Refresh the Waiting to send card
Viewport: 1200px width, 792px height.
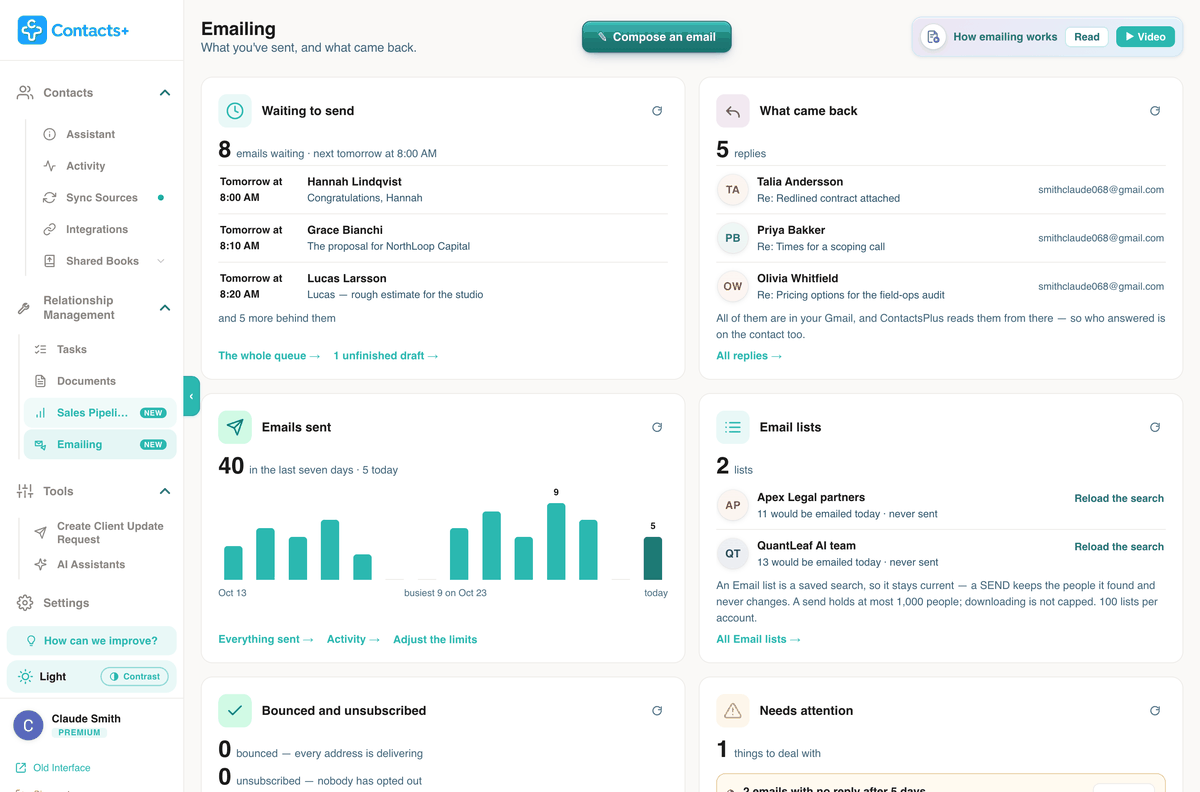(657, 111)
